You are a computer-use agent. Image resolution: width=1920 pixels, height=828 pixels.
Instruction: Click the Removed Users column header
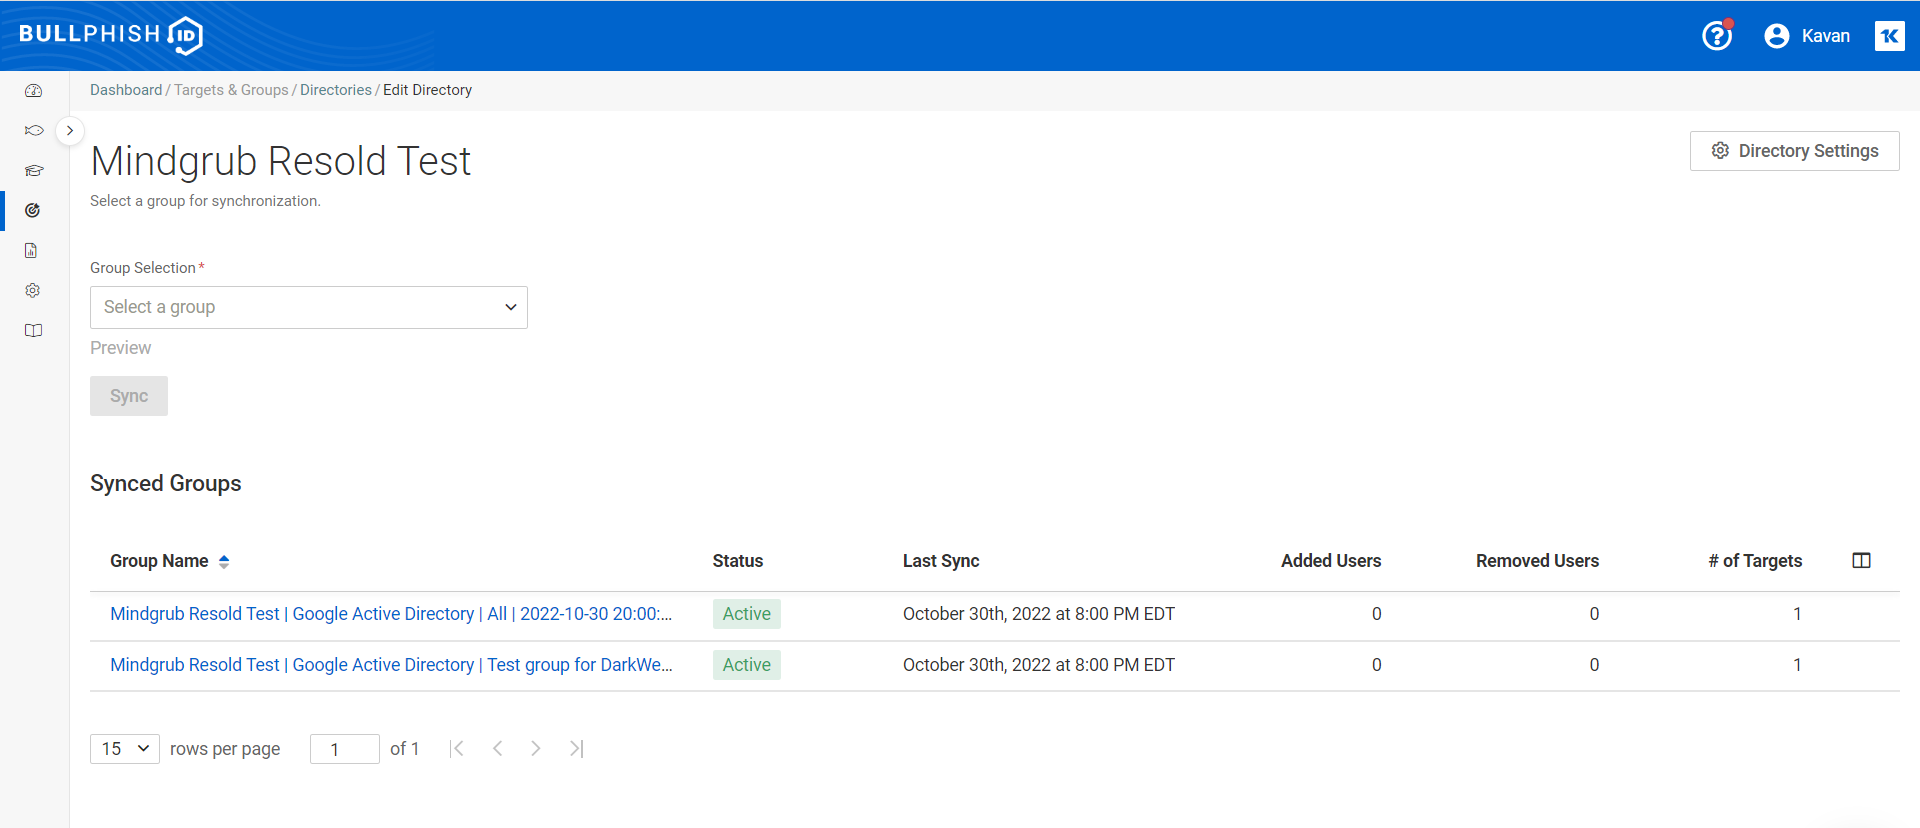tap(1537, 561)
